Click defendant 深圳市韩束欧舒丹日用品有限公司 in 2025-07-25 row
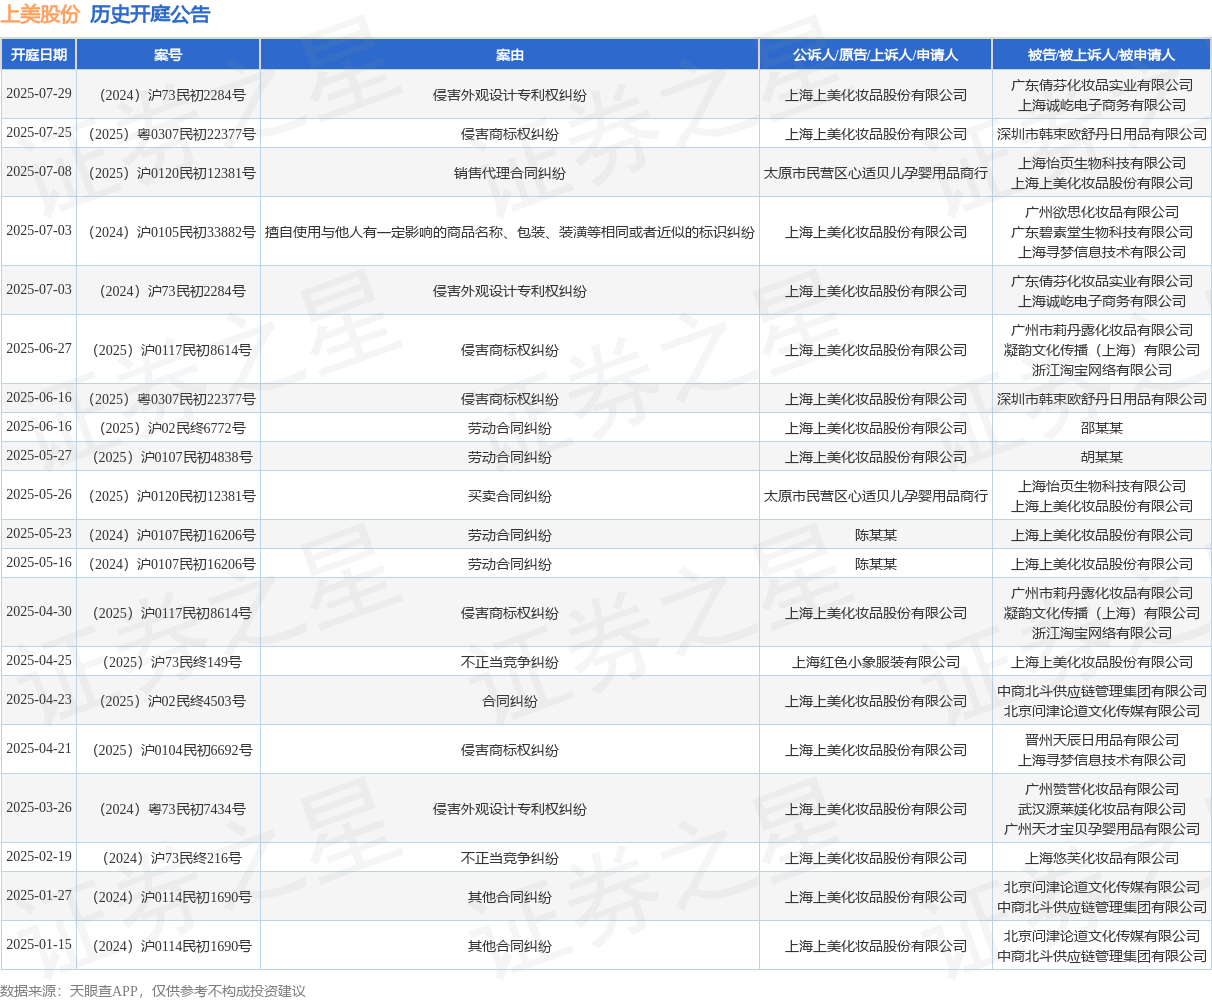The height and width of the screenshot is (1000, 1212). point(1102,134)
